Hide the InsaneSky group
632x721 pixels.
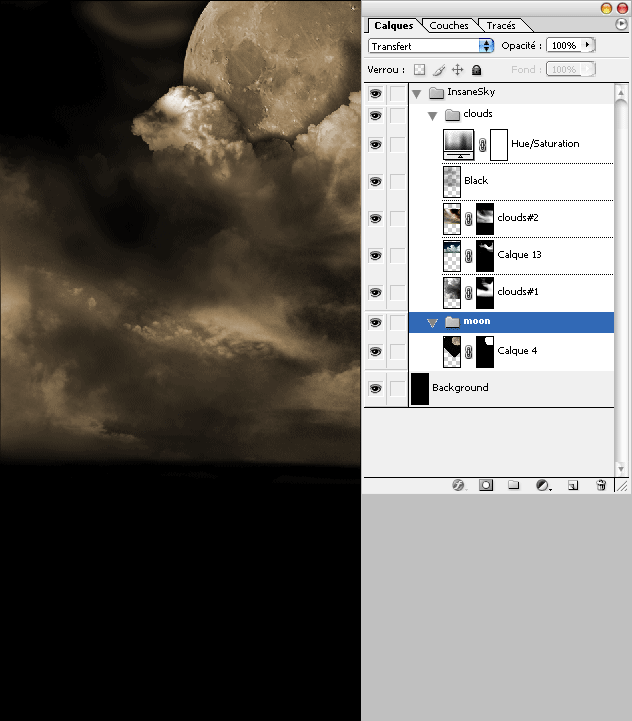376,94
